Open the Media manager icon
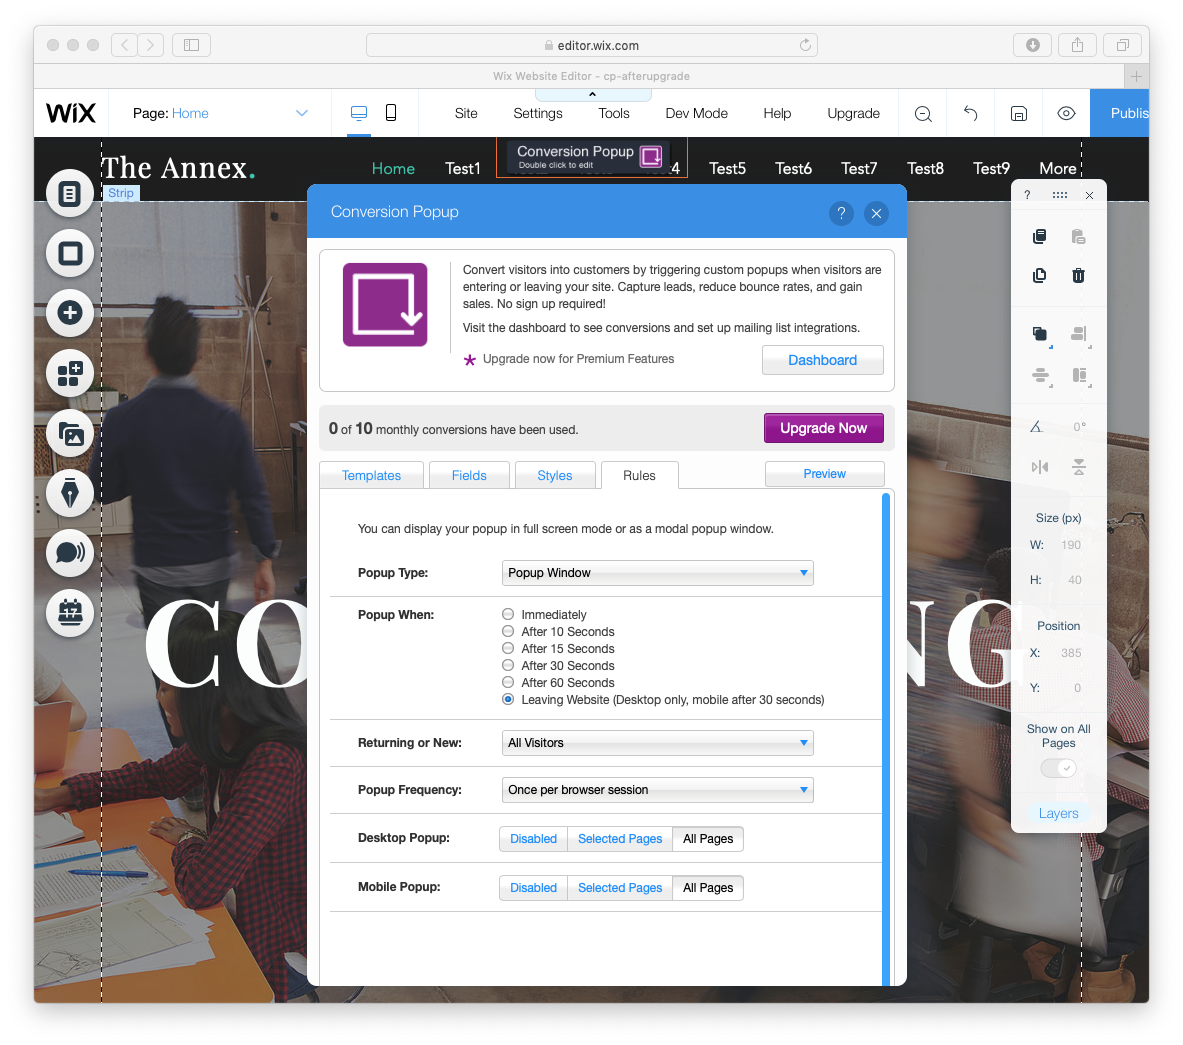This screenshot has height=1045, width=1183. coord(69,433)
